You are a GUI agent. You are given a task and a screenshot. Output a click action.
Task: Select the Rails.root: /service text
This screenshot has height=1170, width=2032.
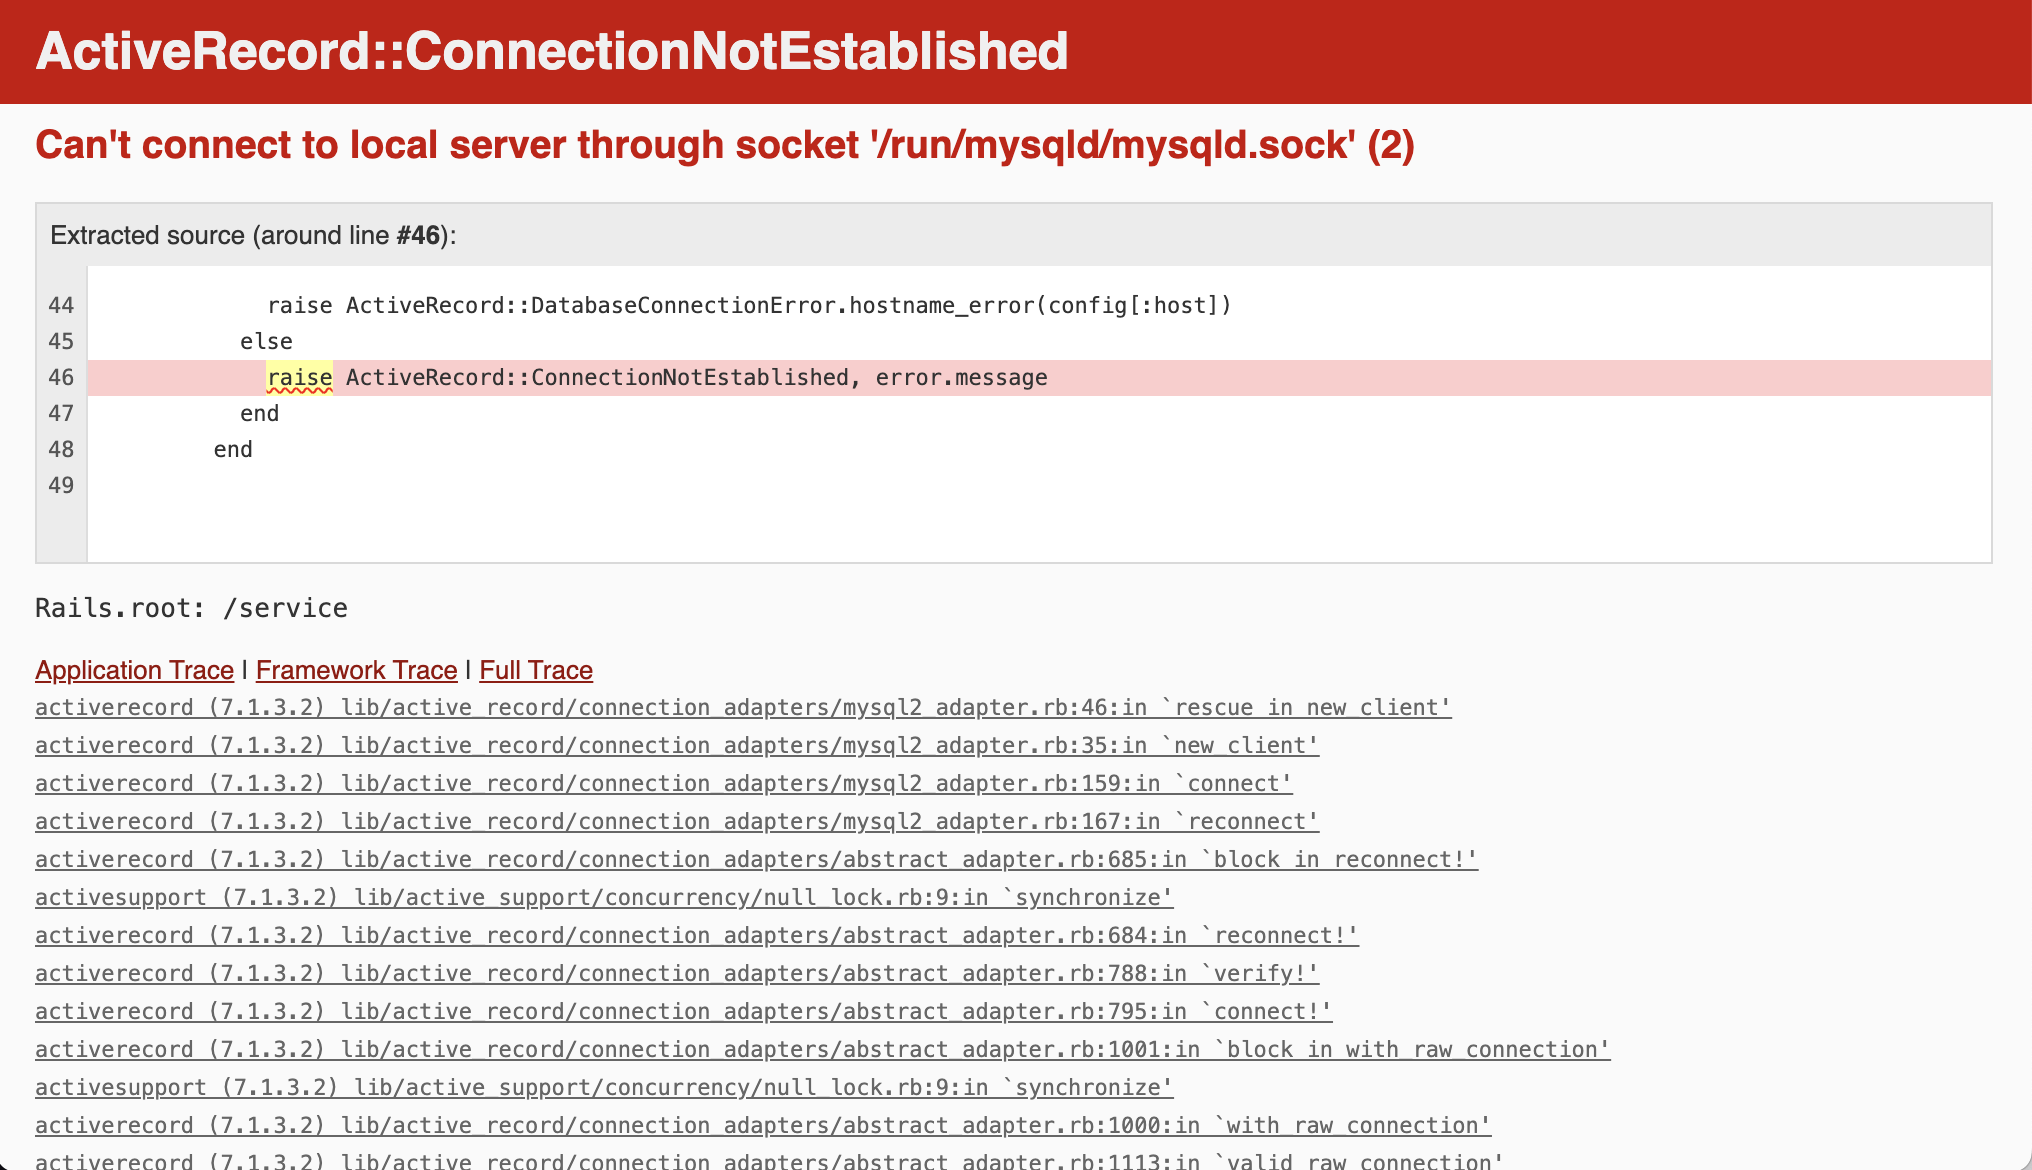click(x=190, y=607)
